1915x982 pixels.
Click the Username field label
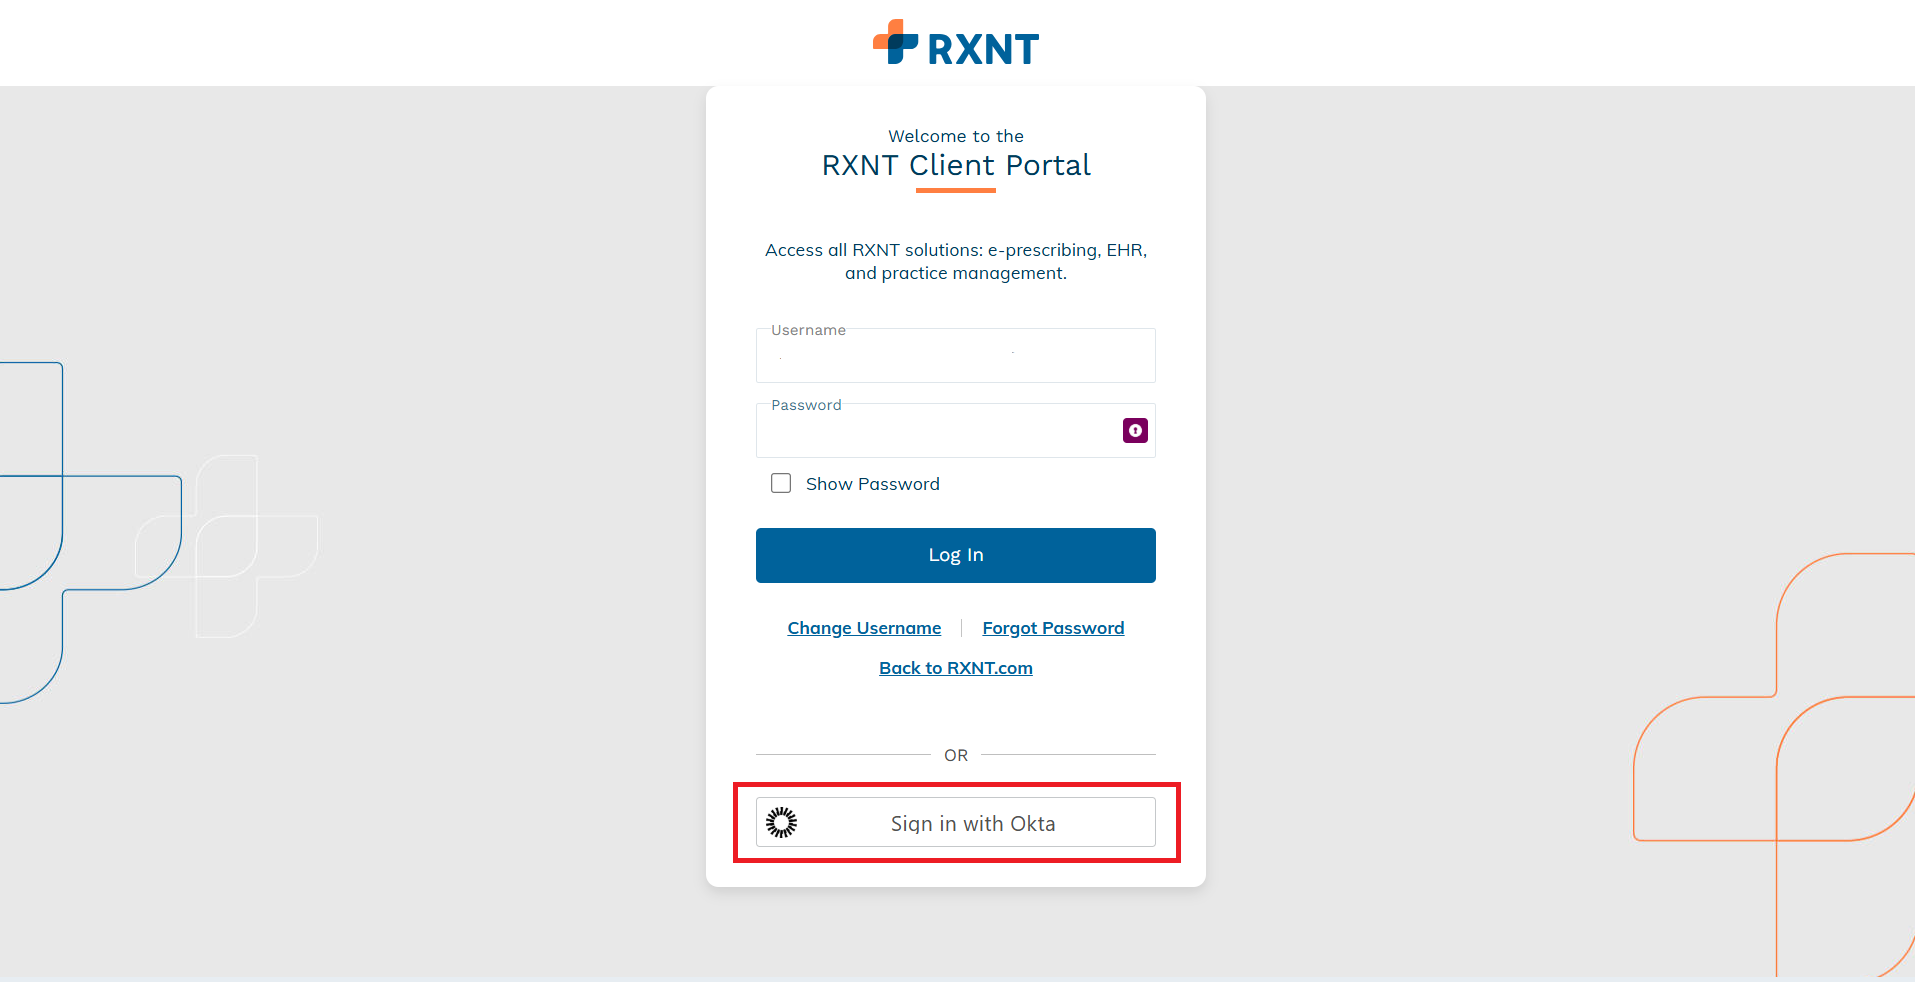pos(808,329)
